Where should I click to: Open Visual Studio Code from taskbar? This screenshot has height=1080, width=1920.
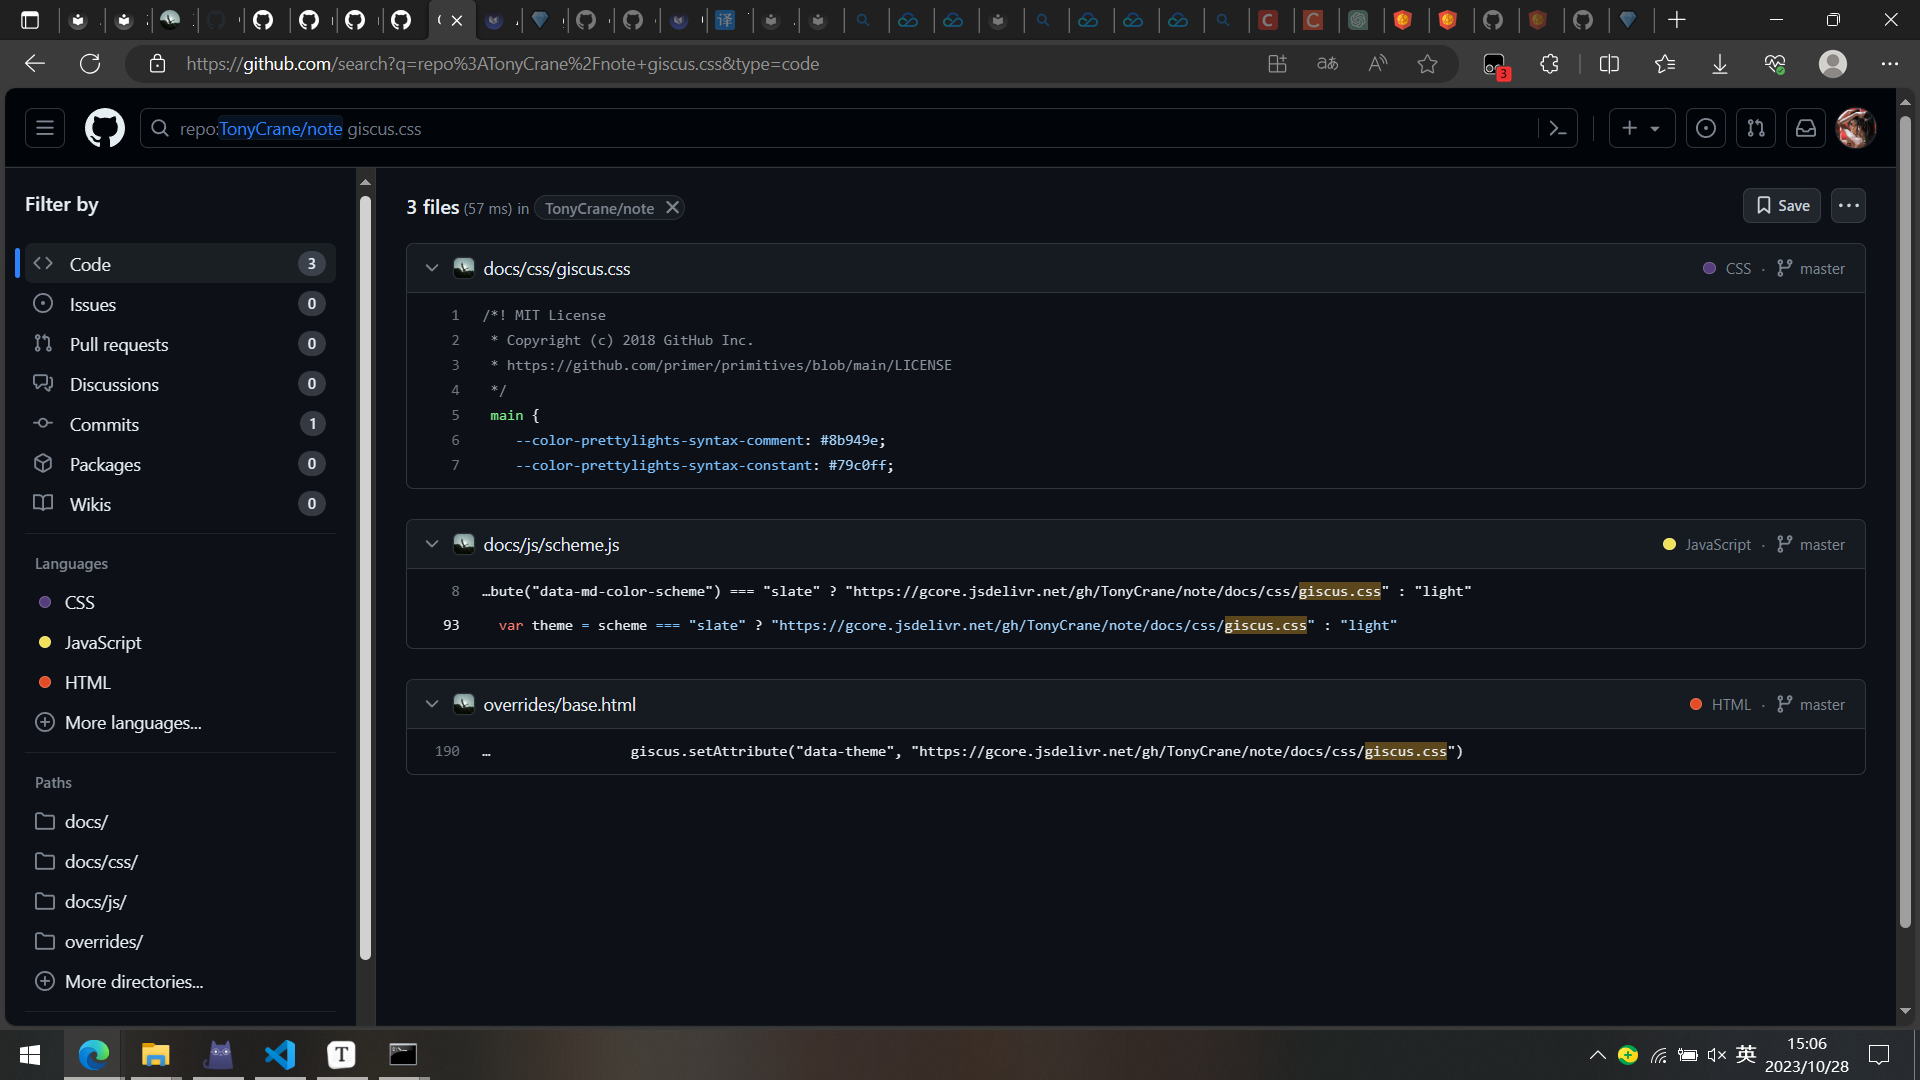[280, 1055]
